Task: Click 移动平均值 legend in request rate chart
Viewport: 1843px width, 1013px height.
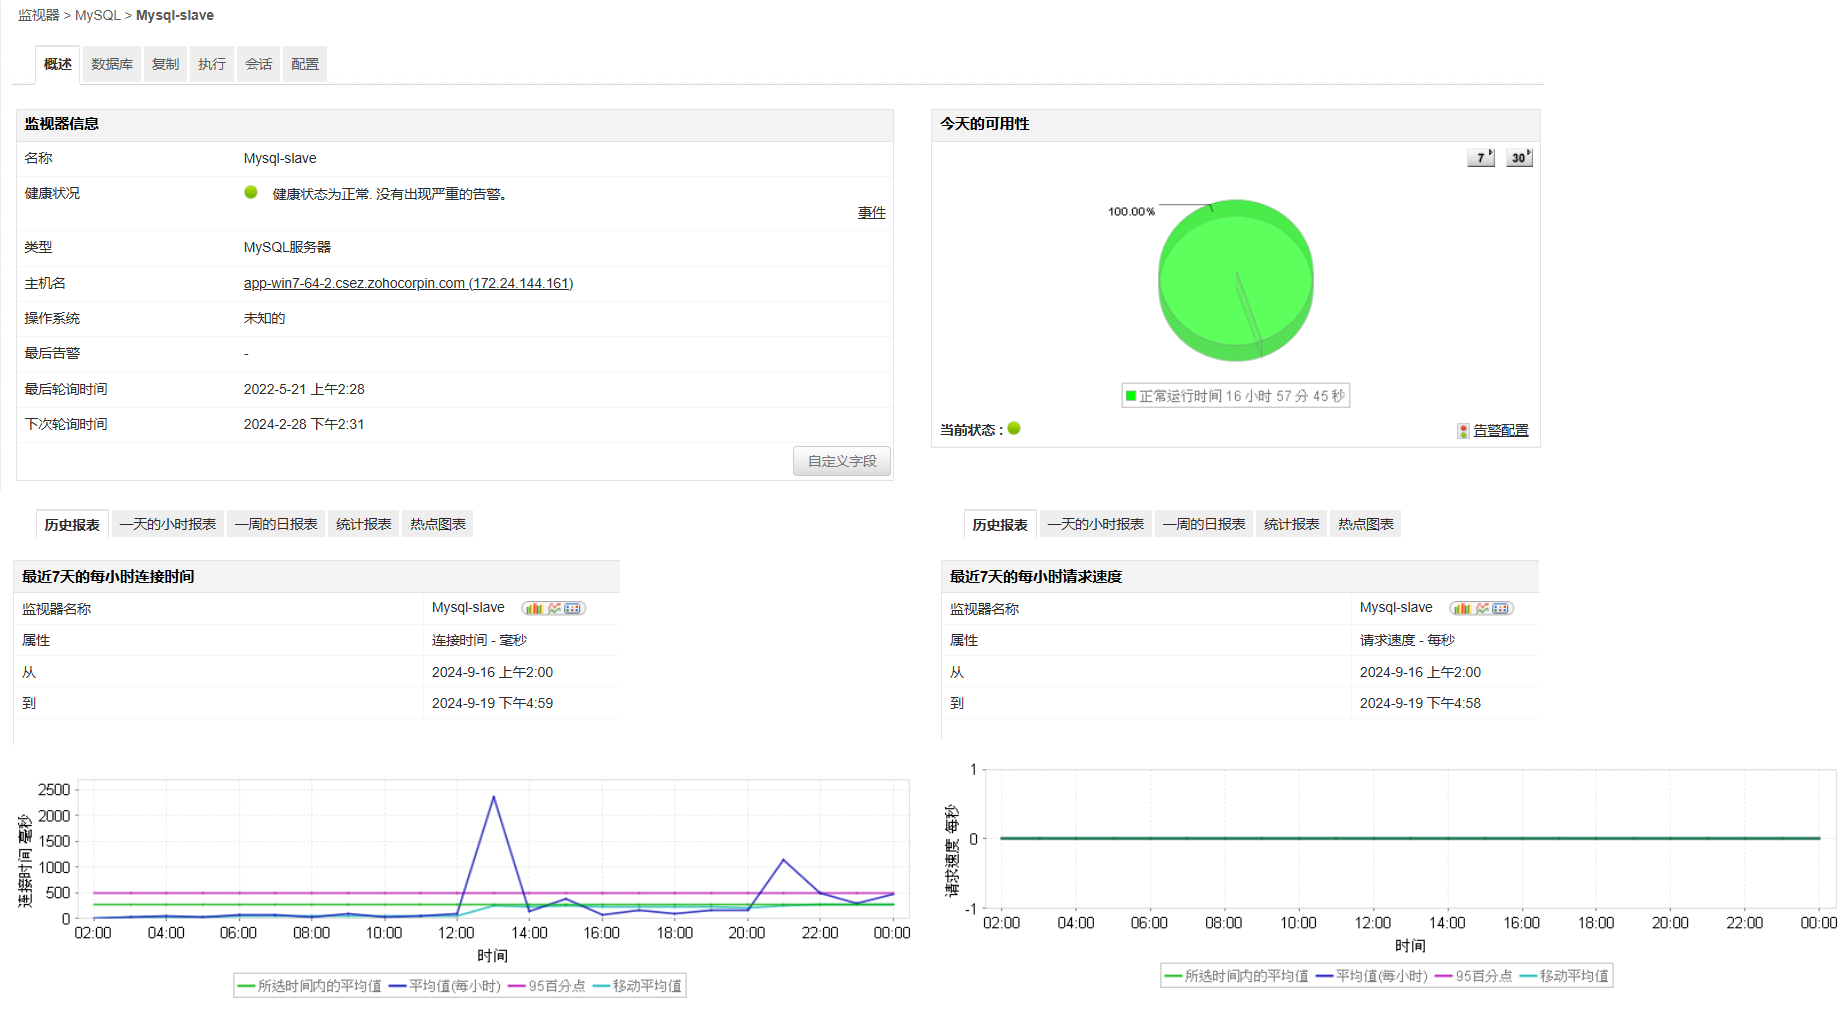Action: [1564, 976]
